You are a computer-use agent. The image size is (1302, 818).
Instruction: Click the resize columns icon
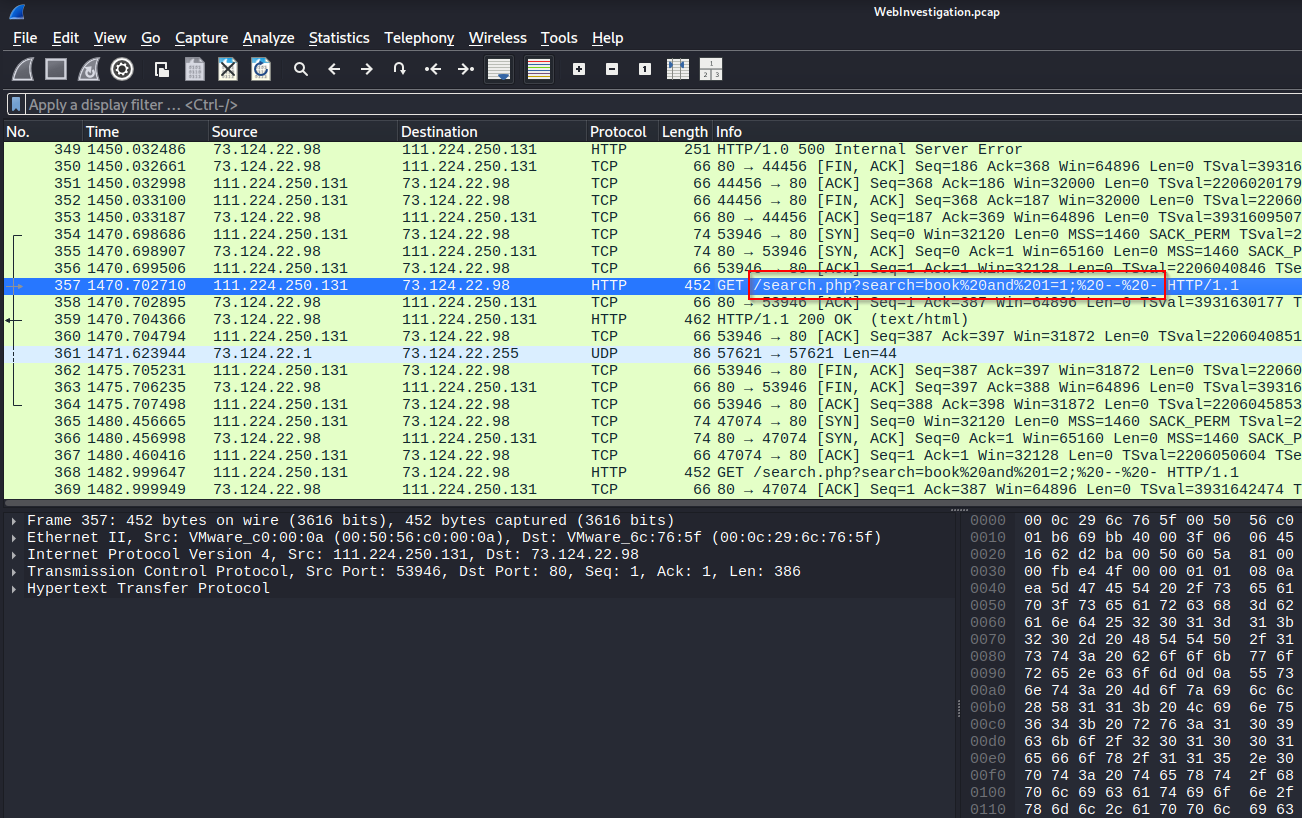tap(677, 69)
